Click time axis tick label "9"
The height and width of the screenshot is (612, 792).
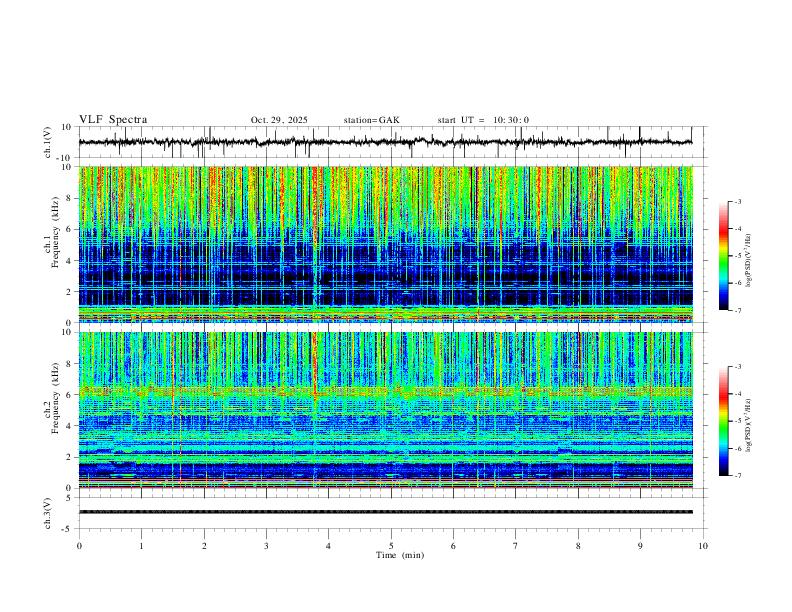[x=640, y=546]
